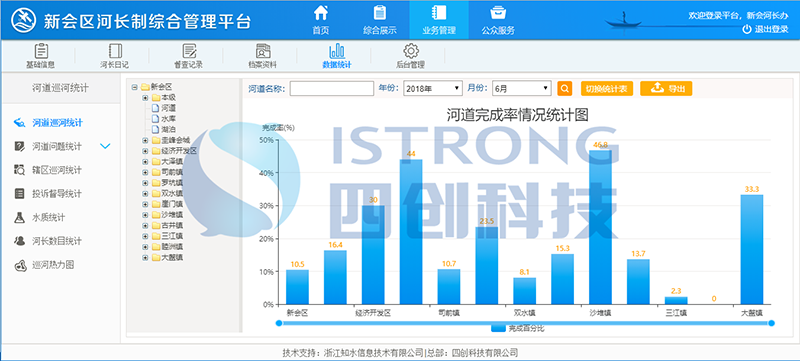Open the 月份 6月 dropdown
This screenshot has width=800, height=361.
522,88
